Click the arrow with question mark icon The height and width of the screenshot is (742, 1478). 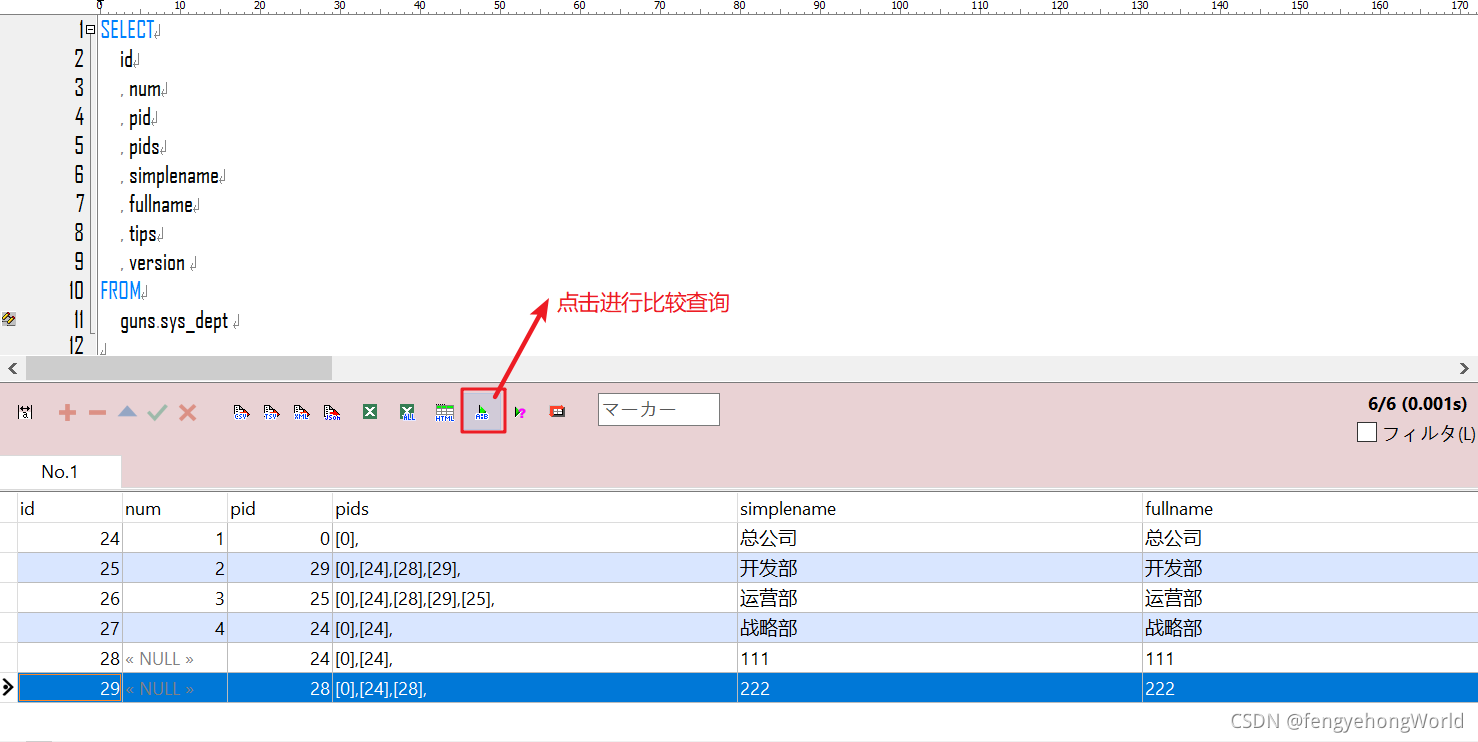(520, 412)
